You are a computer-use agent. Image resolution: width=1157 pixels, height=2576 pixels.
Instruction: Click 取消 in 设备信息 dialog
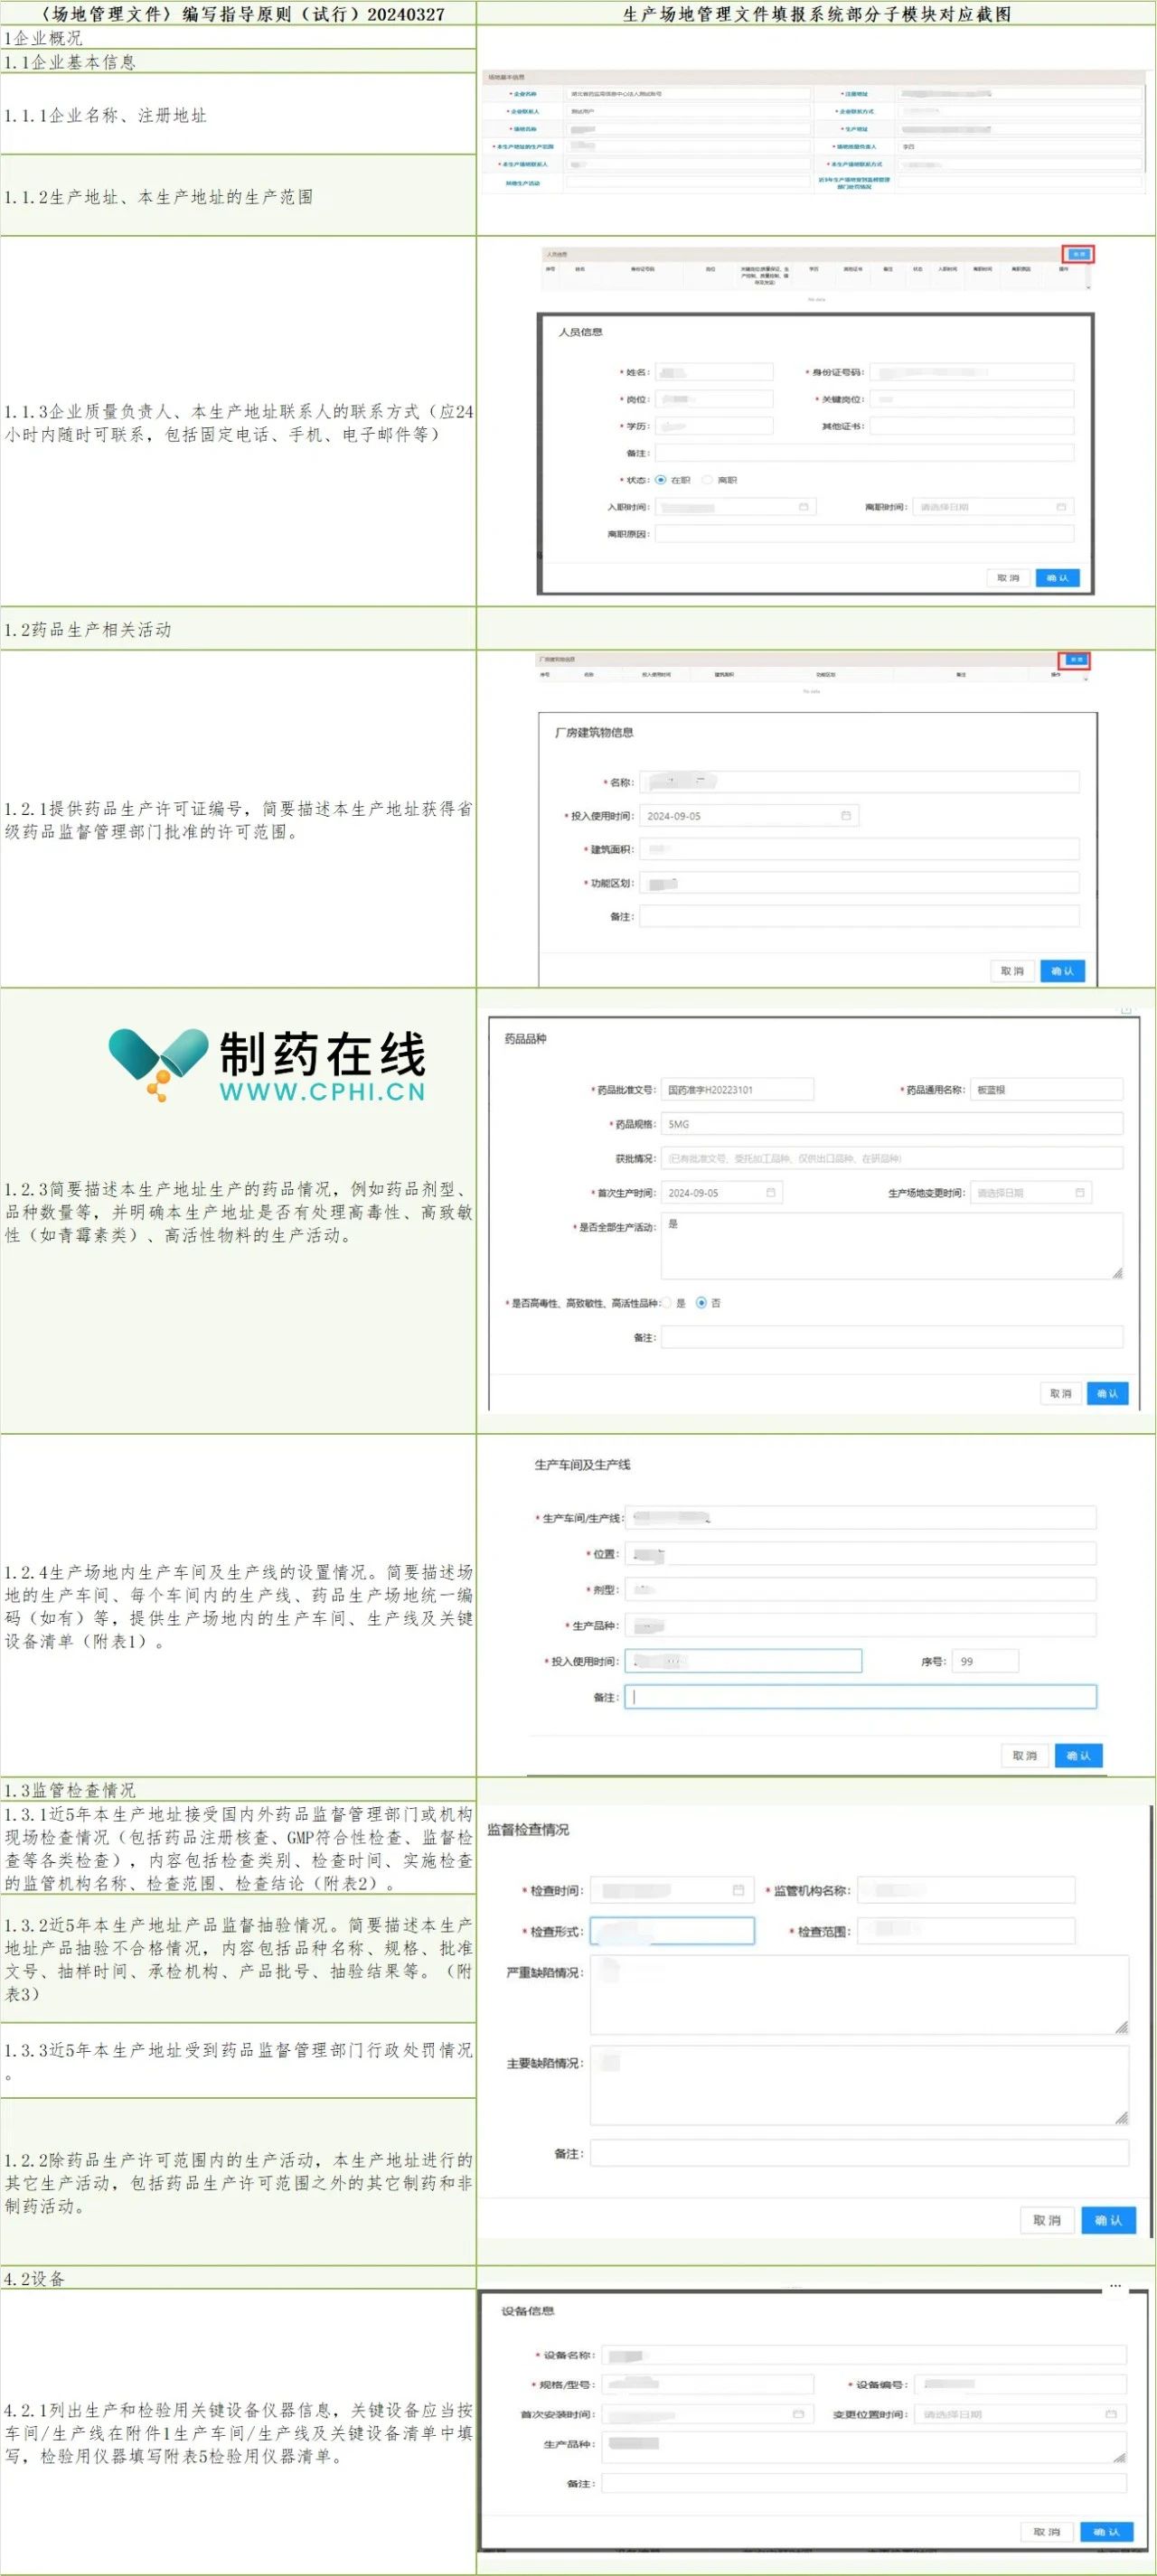click(x=1047, y=2532)
